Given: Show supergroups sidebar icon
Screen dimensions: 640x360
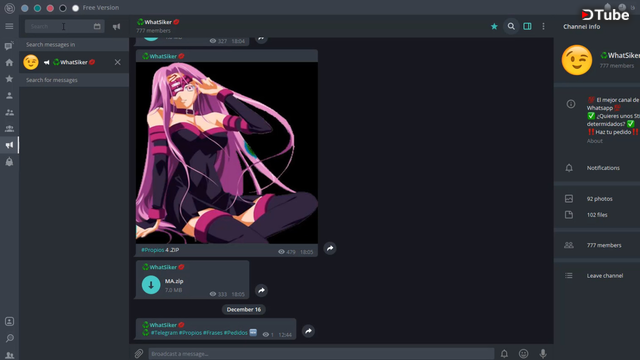Looking at the screenshot, I should [9, 129].
